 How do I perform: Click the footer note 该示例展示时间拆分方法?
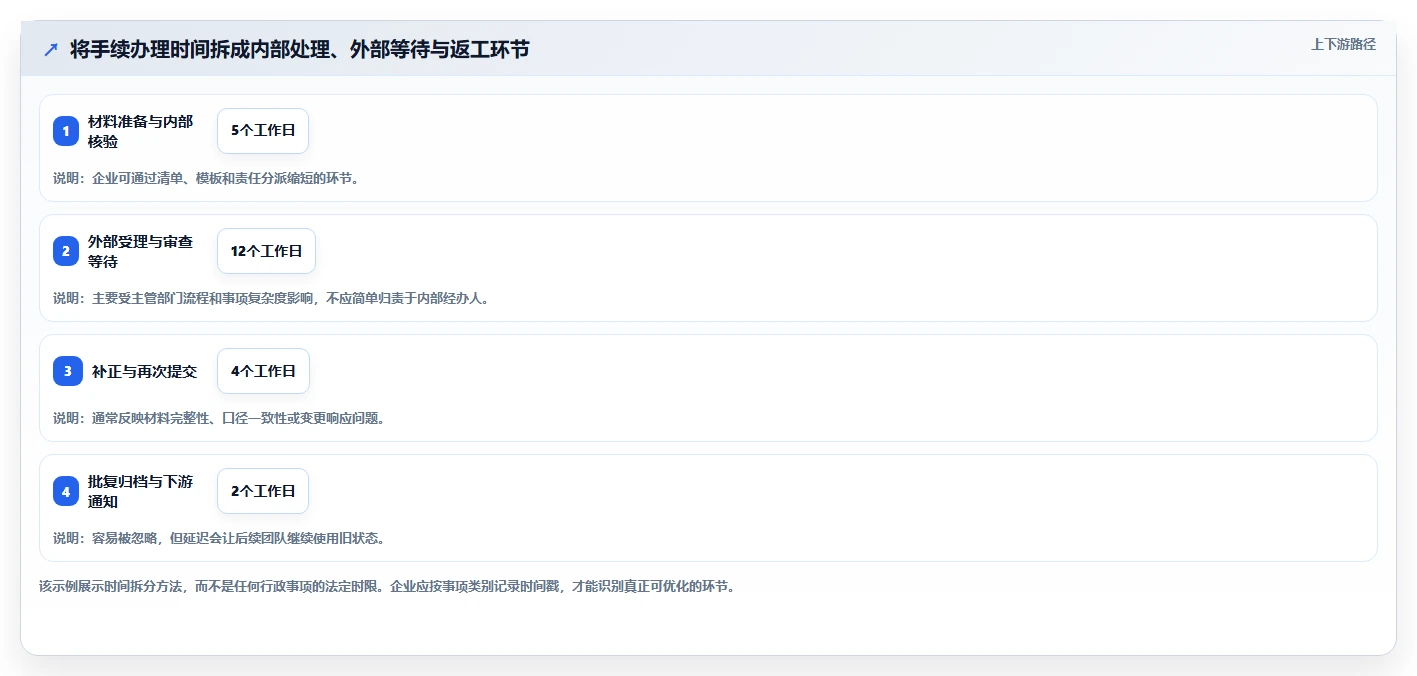[x=388, y=586]
